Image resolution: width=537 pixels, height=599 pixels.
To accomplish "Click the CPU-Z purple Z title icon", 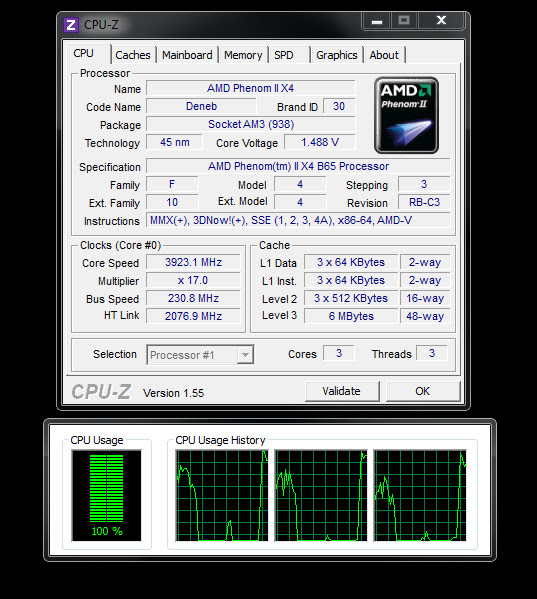I will point(71,25).
